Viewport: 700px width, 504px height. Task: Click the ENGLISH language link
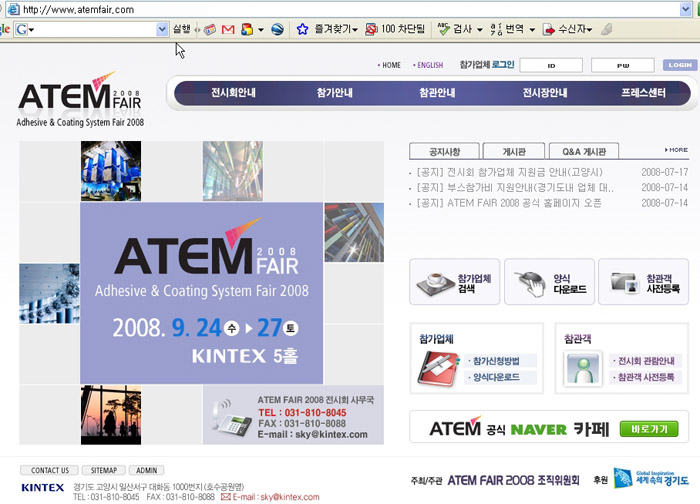pos(428,65)
